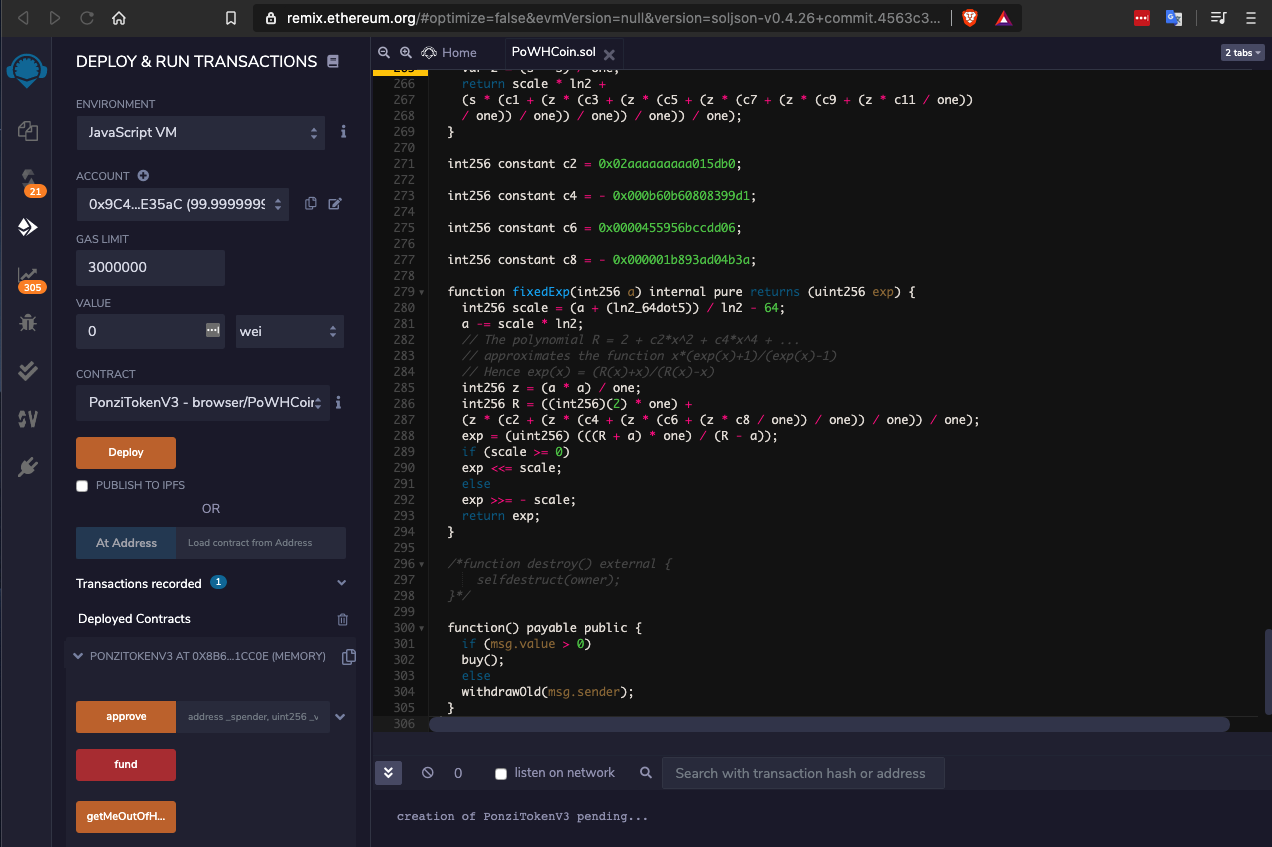Clear the terminal console icon
The width and height of the screenshot is (1272, 847).
click(428, 773)
